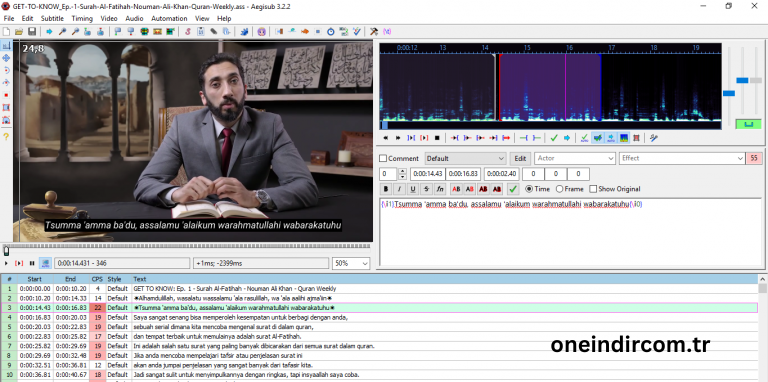Image resolution: width=768 pixels, height=382 pixels.
Task: Select the standard crosshair video tool
Action: point(6,46)
